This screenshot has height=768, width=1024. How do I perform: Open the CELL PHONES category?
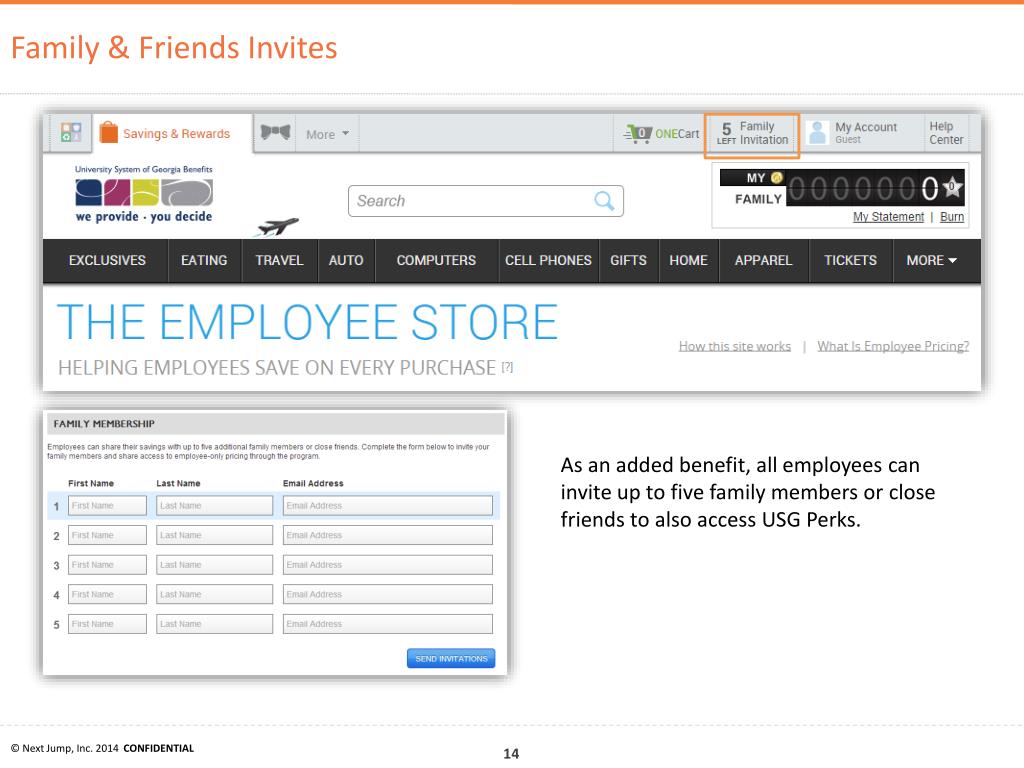point(548,261)
